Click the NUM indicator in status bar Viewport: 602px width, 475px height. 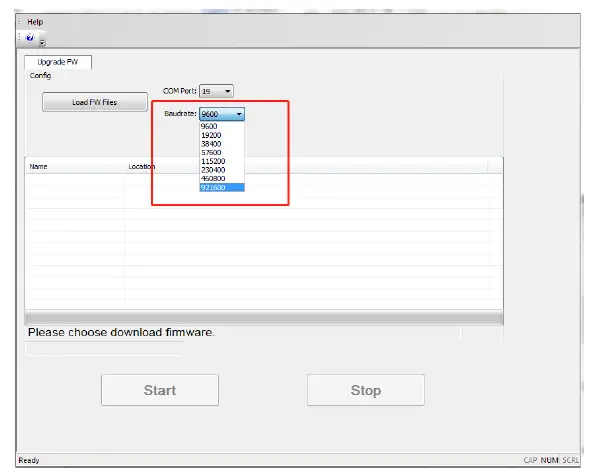549,460
